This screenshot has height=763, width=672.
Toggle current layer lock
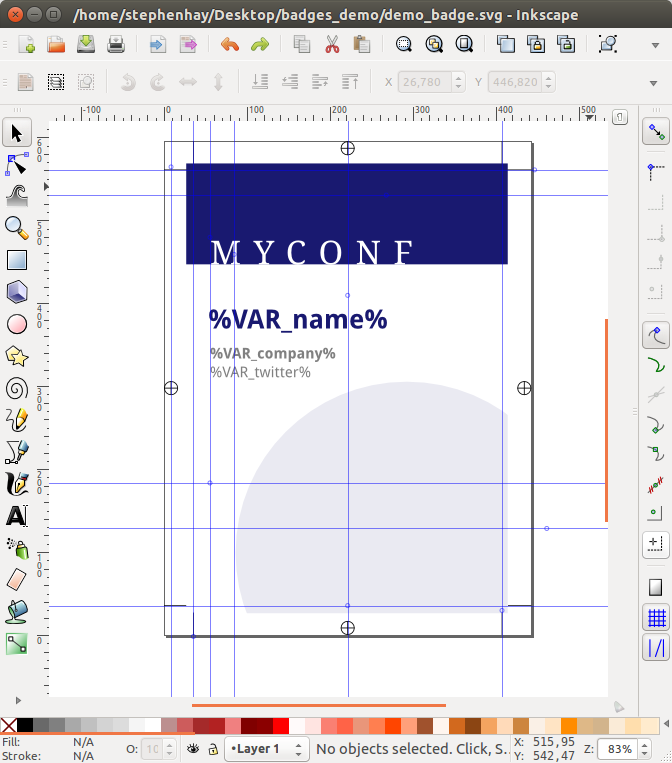pos(213,749)
